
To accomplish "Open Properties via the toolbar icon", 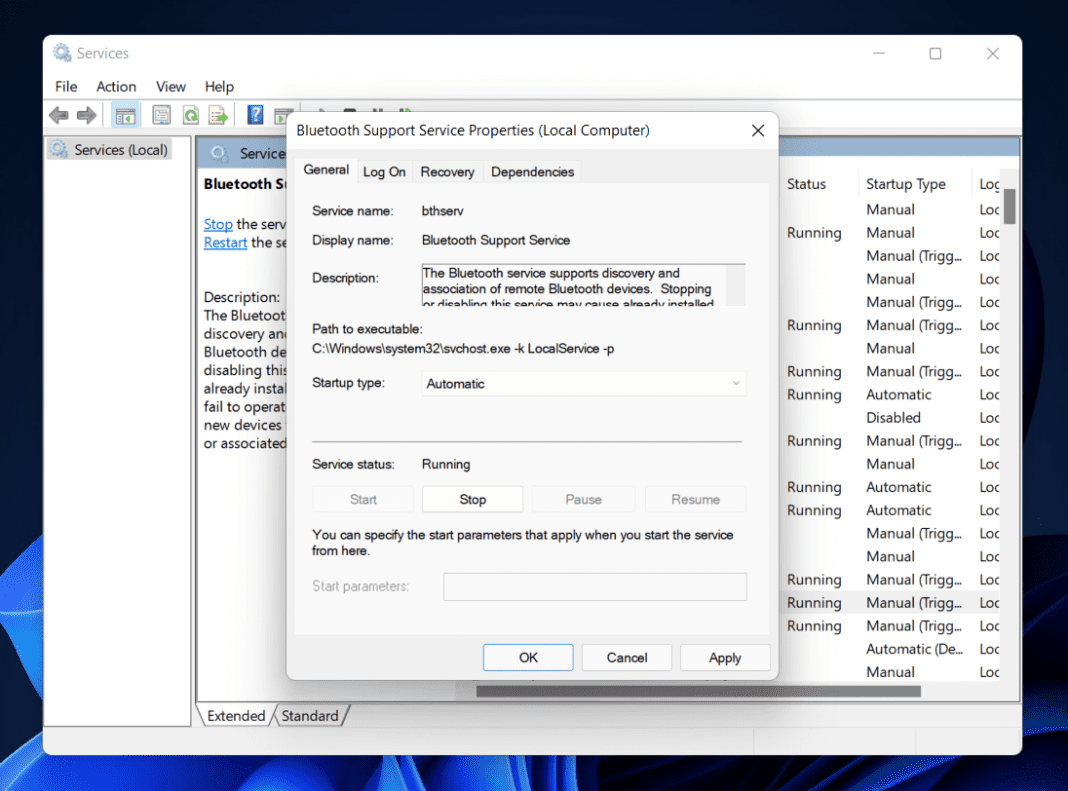I will 161,115.
